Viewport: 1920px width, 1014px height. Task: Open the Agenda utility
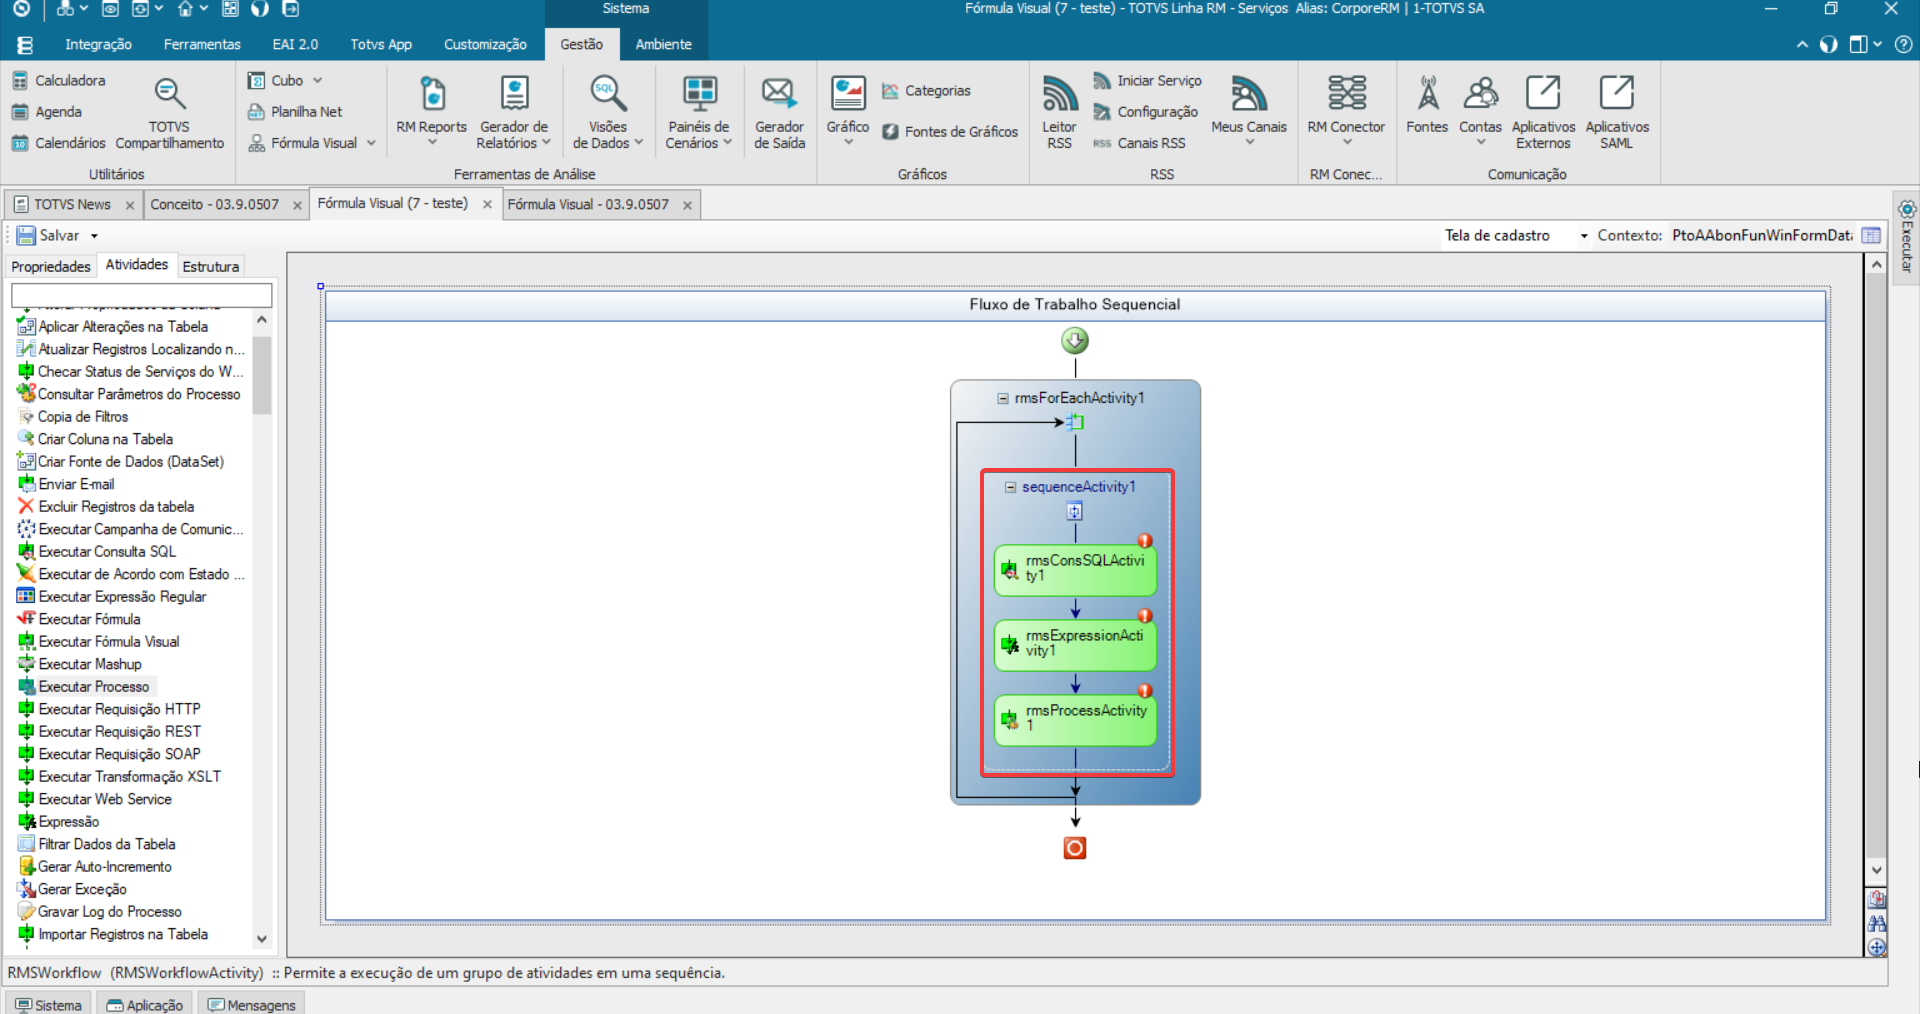pos(47,112)
